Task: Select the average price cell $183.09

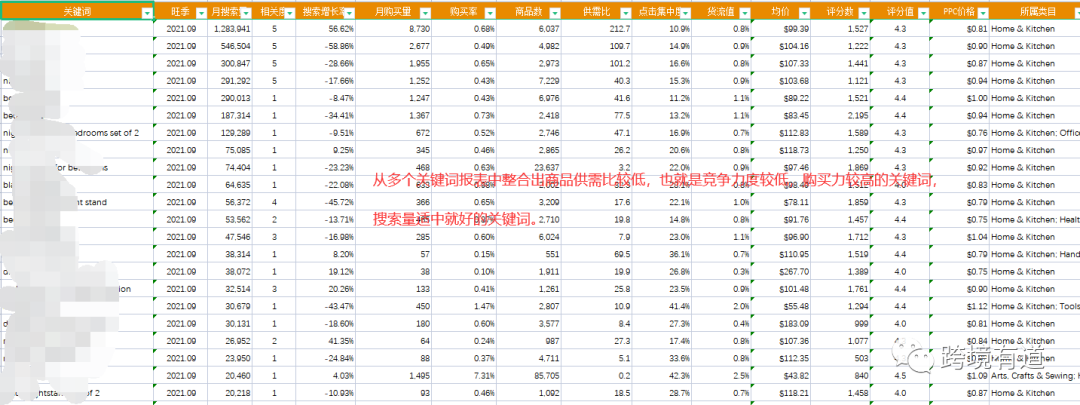Action: (x=781, y=324)
